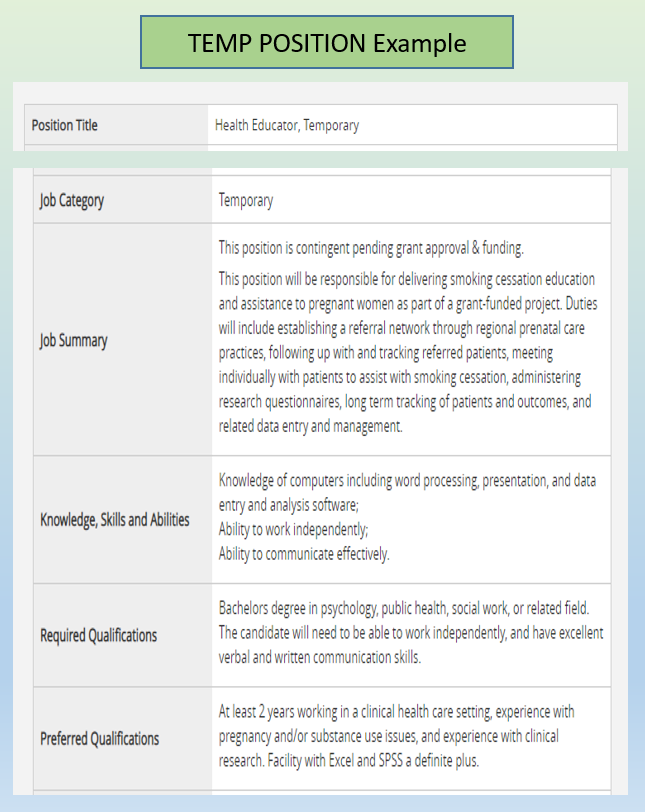Click the 'verbal and written communication skills' line
645x812 pixels.
[320, 657]
